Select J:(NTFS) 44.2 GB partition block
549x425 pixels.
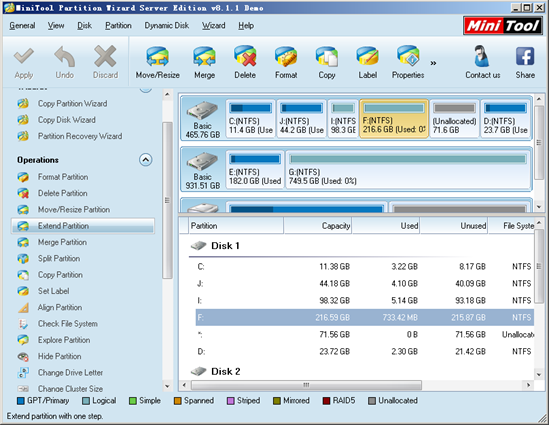point(301,119)
